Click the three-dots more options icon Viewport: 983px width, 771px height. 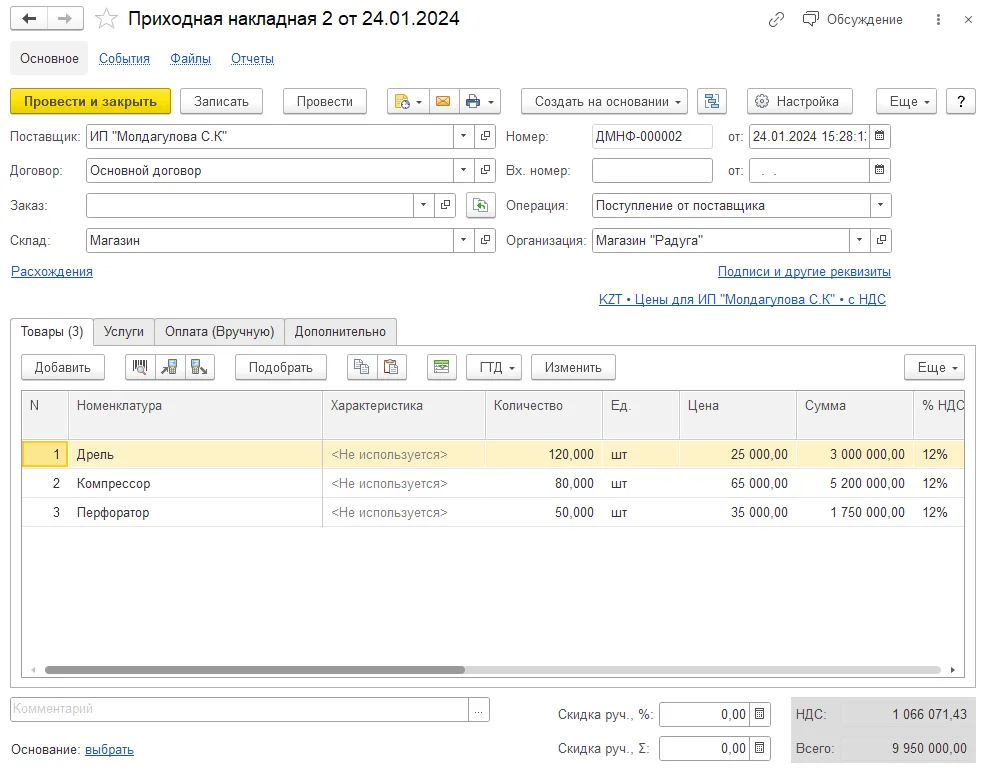938,19
